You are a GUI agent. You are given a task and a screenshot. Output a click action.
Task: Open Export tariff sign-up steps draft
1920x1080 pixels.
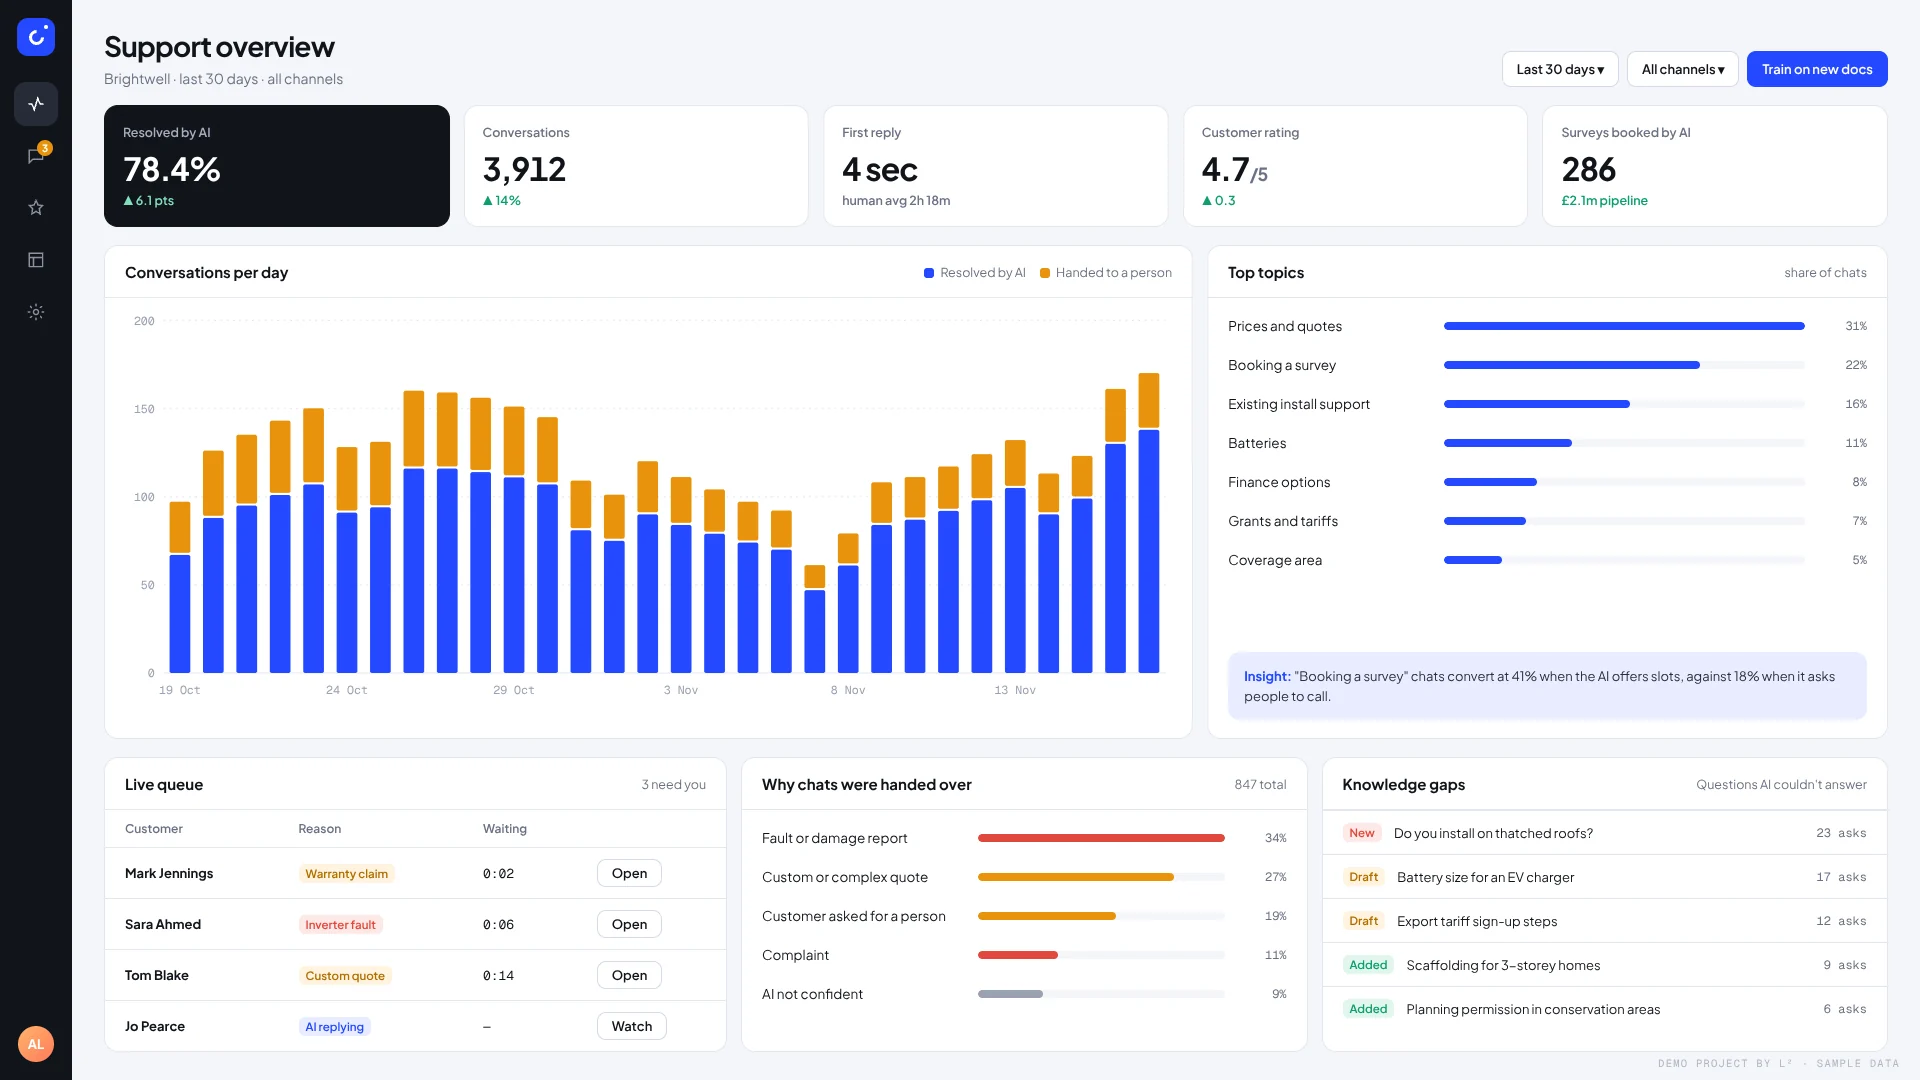point(1604,921)
